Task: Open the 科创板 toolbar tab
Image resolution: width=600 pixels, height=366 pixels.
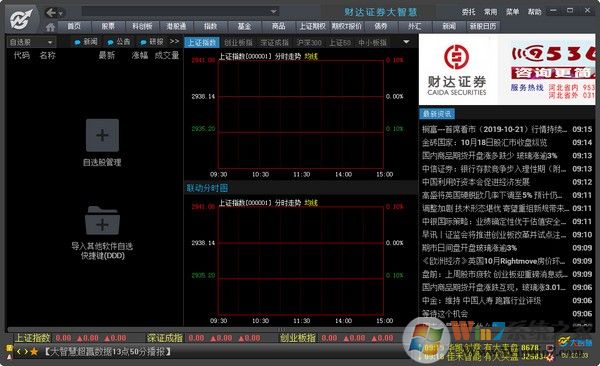Action: (x=142, y=26)
